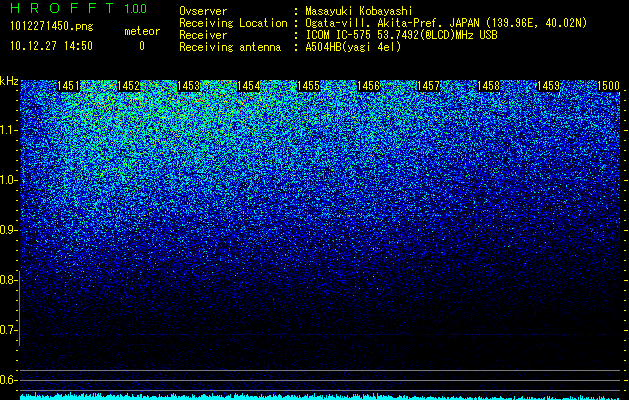Click observer name Masayuki Kobayashi
629x400 pixels.
[x=359, y=11]
